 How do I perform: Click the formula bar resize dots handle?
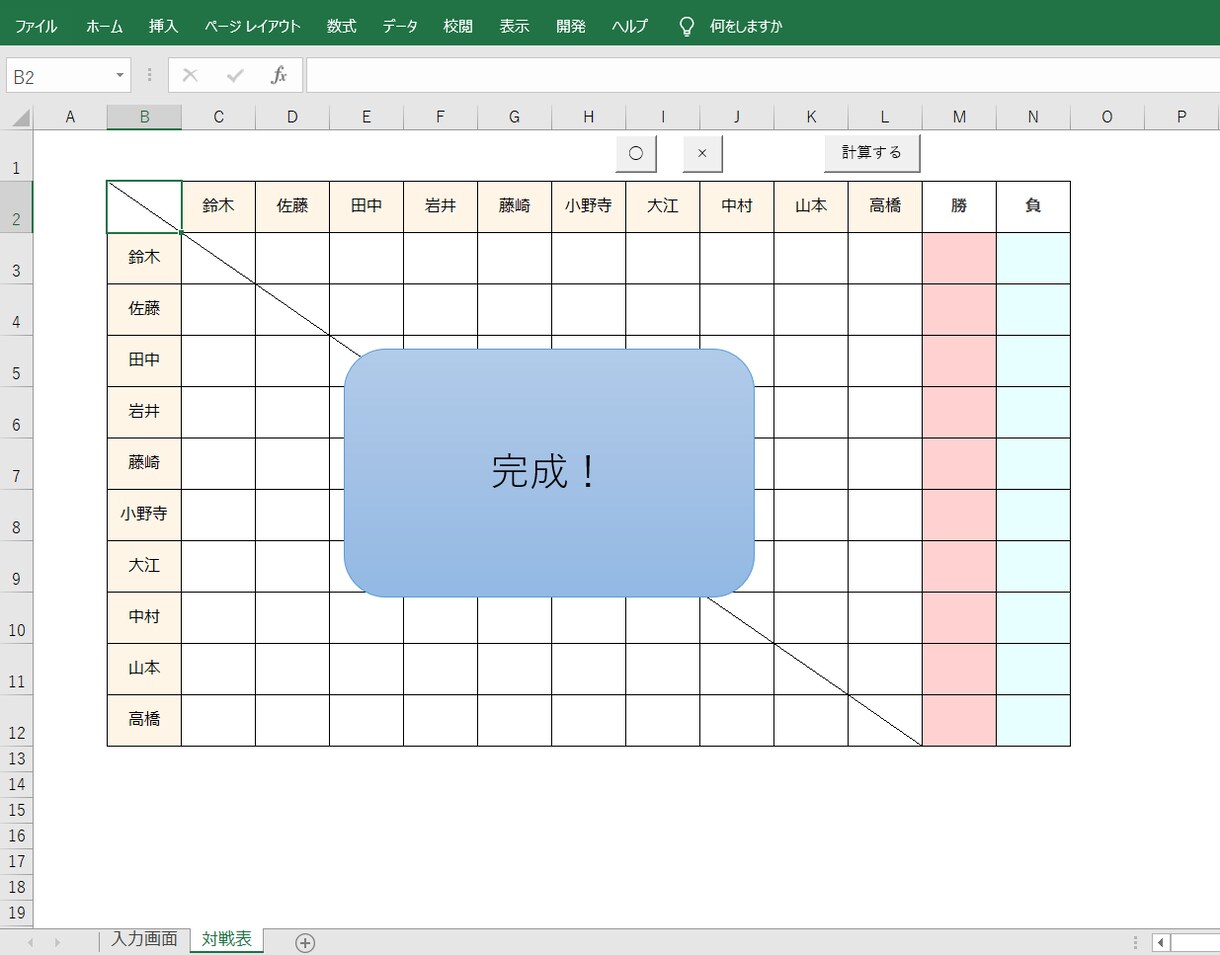coord(150,75)
